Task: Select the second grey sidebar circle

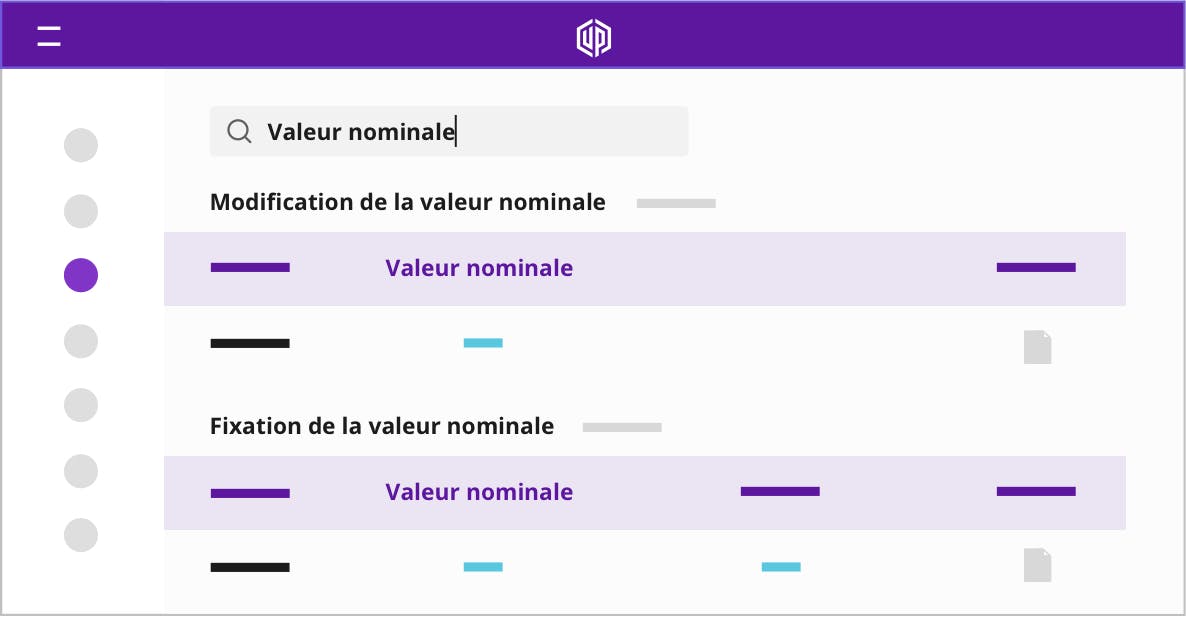Action: pos(81,211)
